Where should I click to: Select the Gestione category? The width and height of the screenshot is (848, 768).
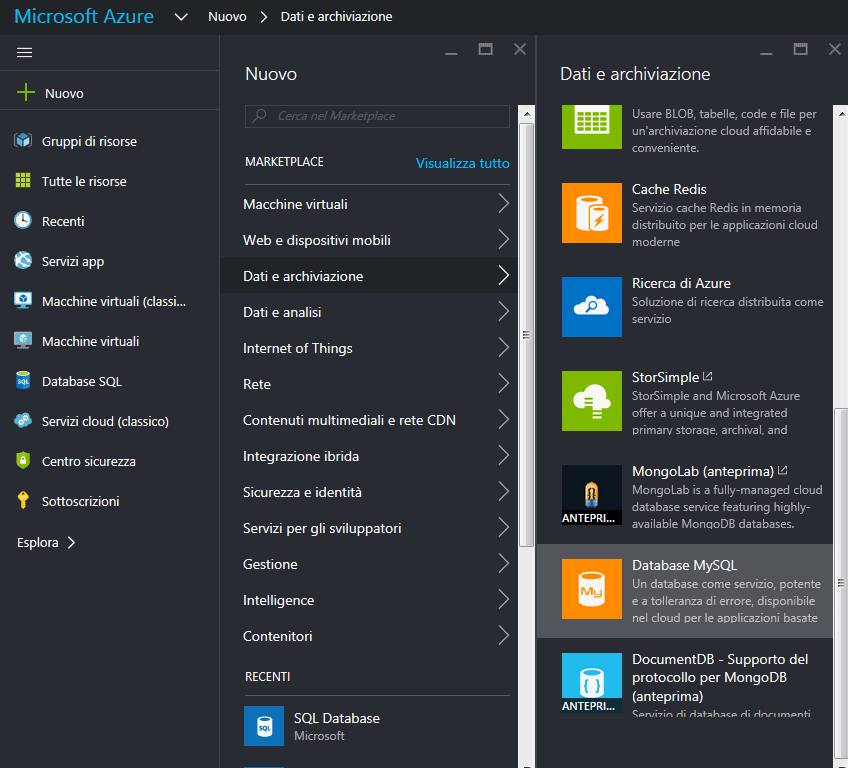369,564
